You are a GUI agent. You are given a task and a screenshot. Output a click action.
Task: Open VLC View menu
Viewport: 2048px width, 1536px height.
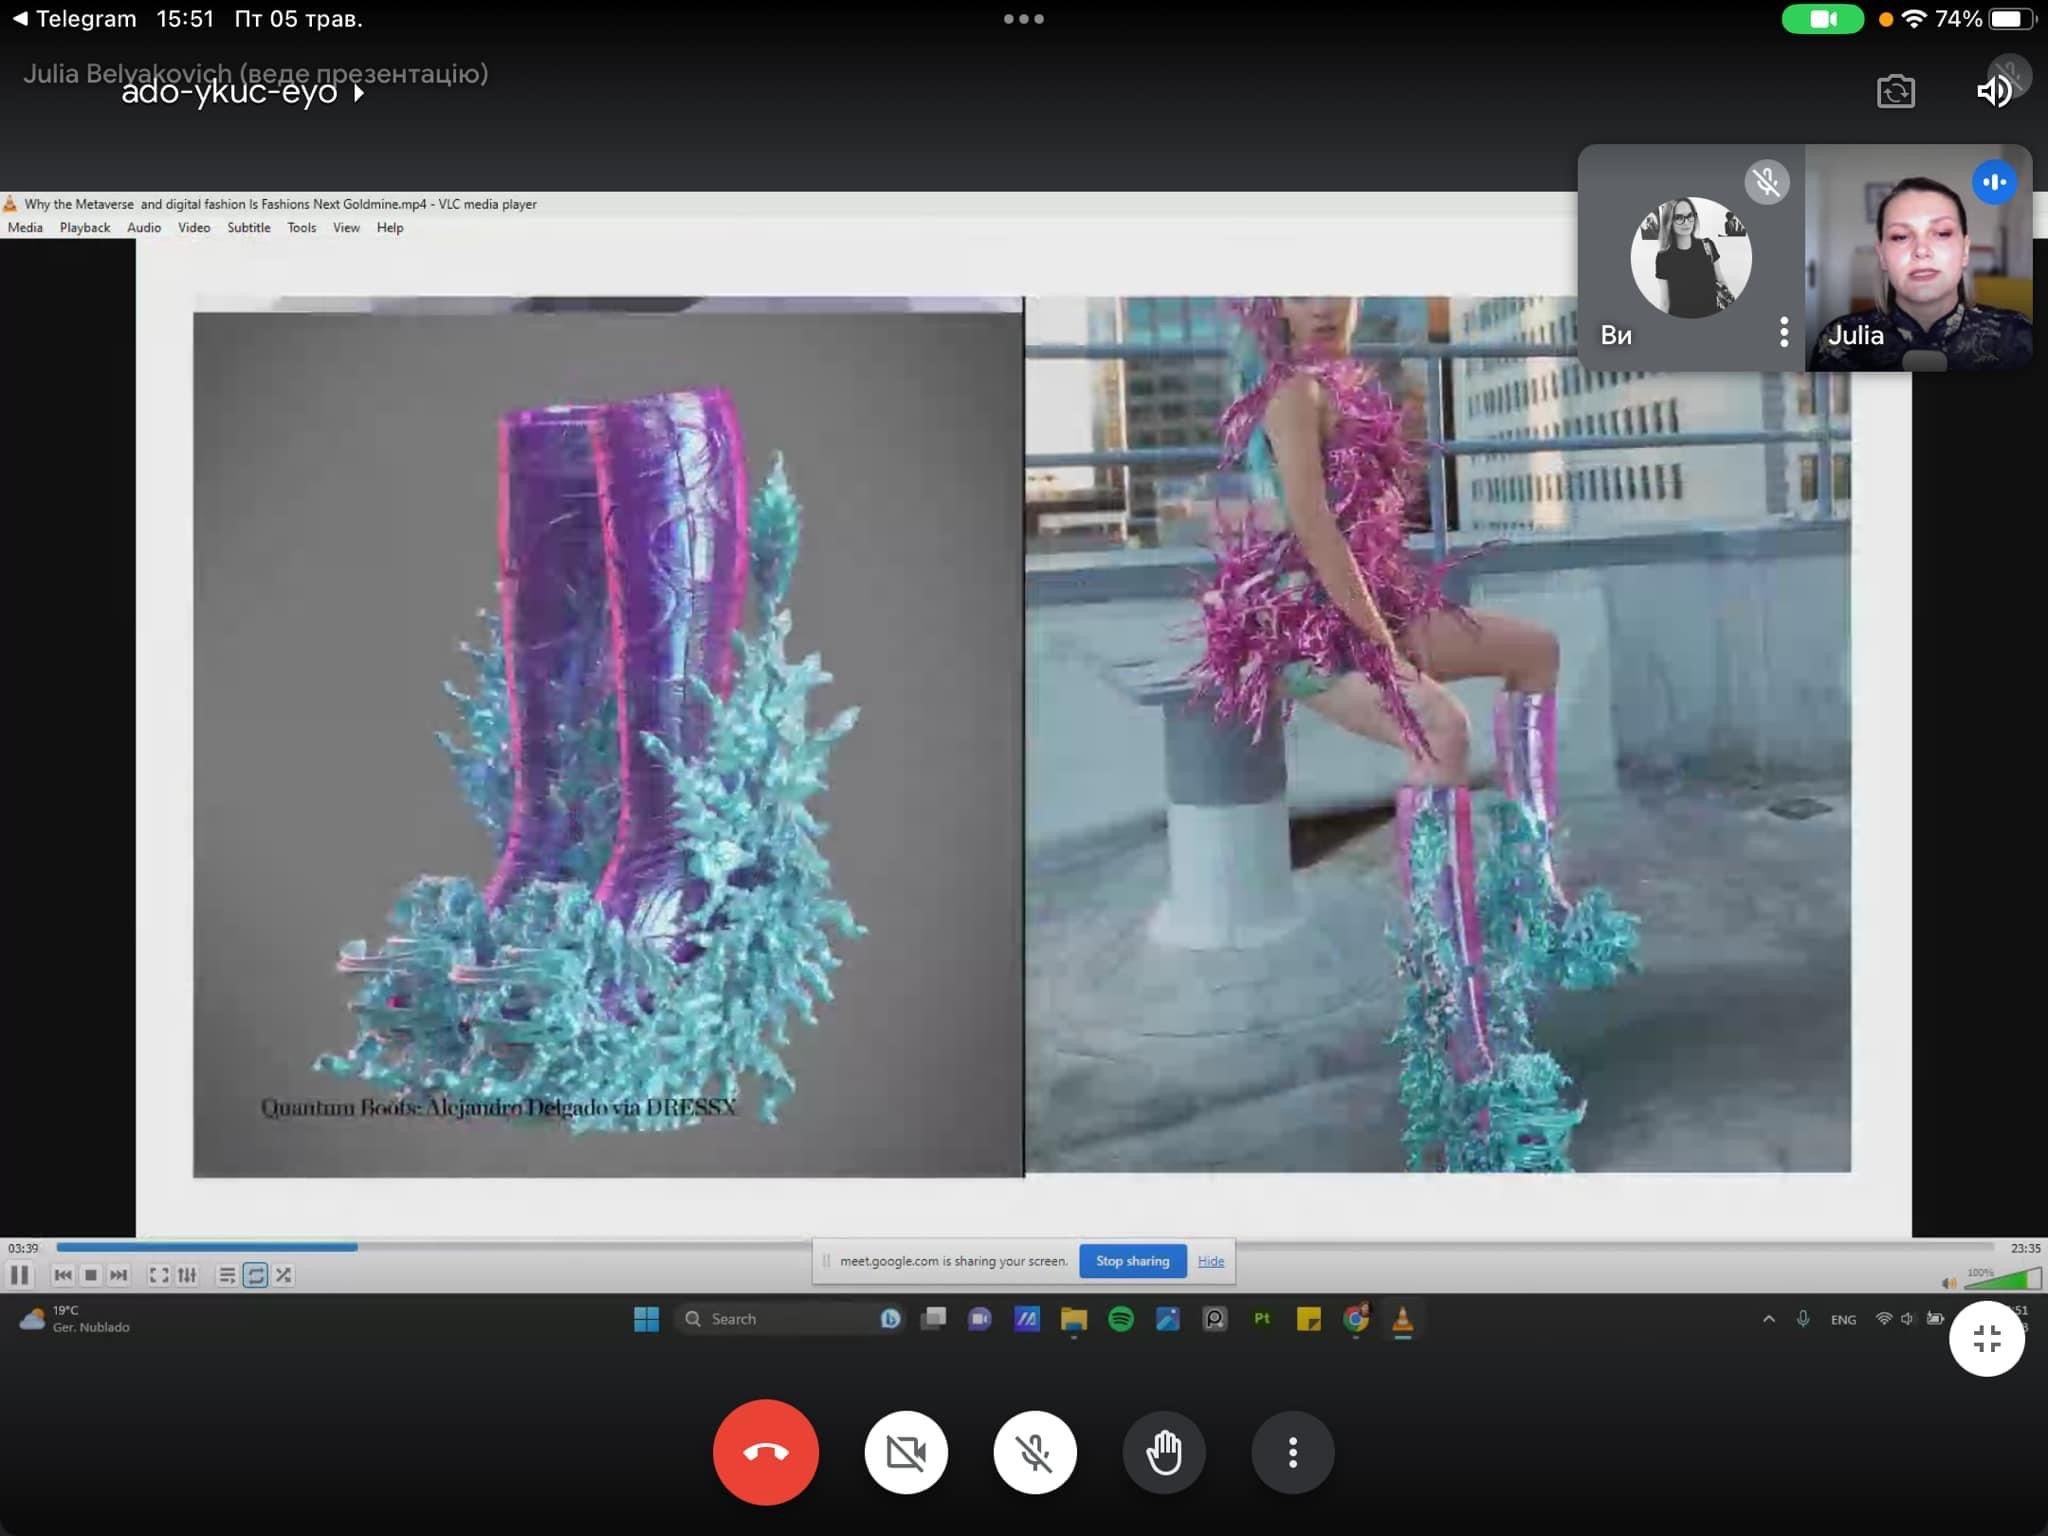click(x=346, y=228)
